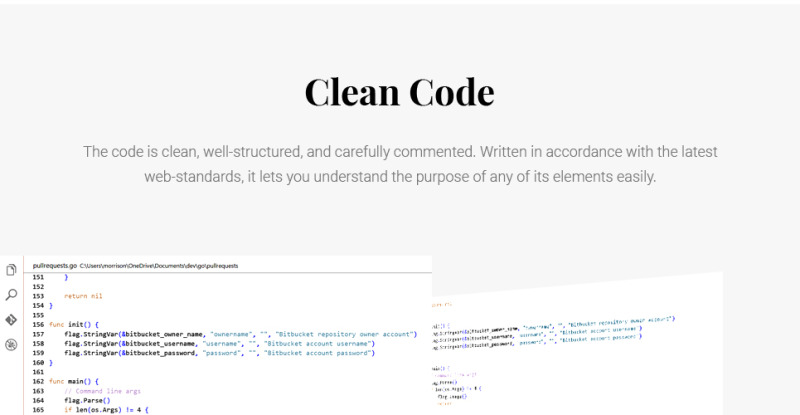Click the paragraph about latest web-standards
Image resolution: width=800 pixels, height=415 pixels.
[x=400, y=164]
